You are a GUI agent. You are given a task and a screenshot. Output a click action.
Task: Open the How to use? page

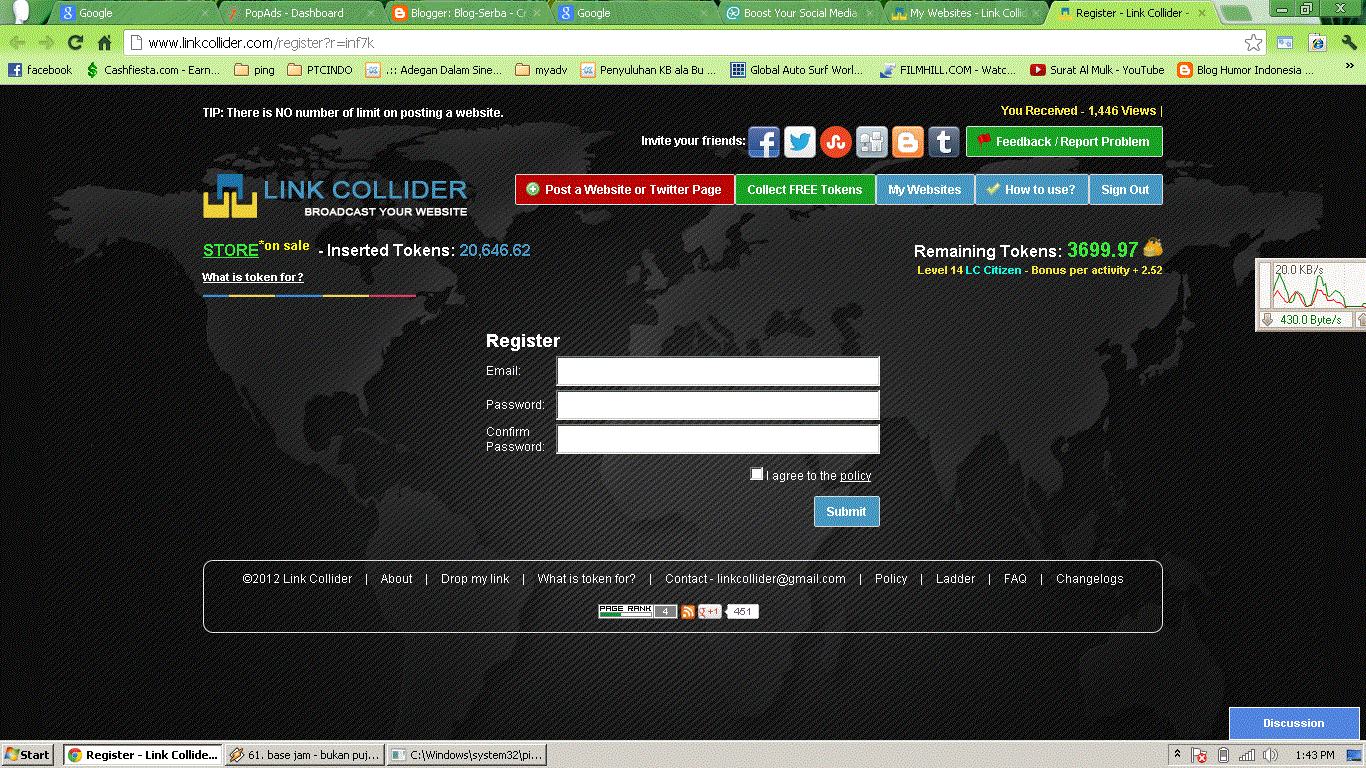click(1032, 190)
